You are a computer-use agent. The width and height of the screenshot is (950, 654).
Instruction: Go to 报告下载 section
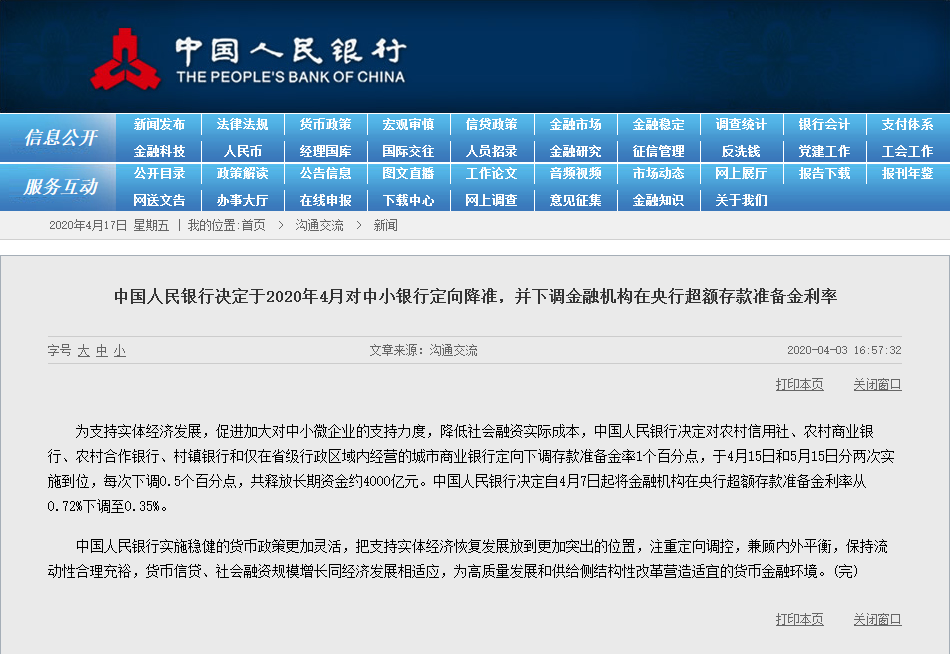824,173
